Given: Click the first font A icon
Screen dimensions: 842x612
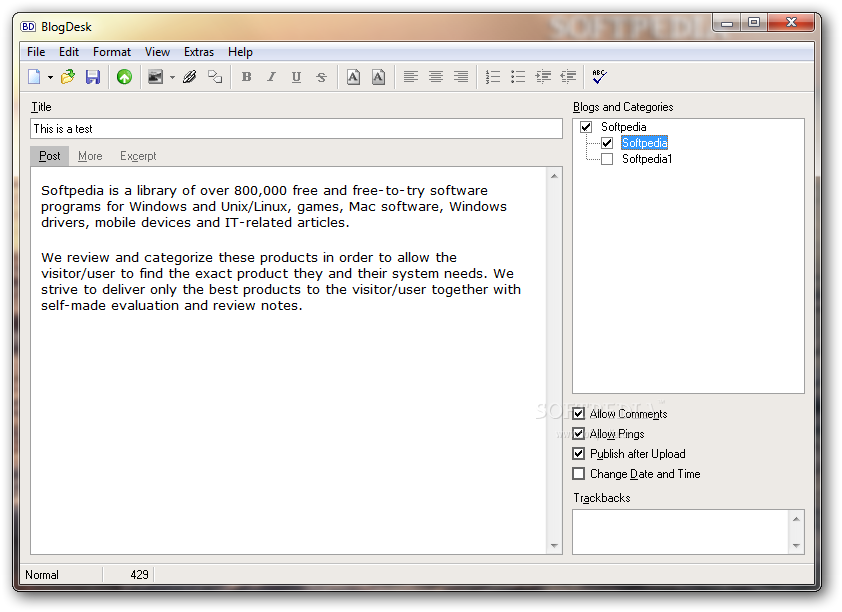Looking at the screenshot, I should [x=353, y=77].
